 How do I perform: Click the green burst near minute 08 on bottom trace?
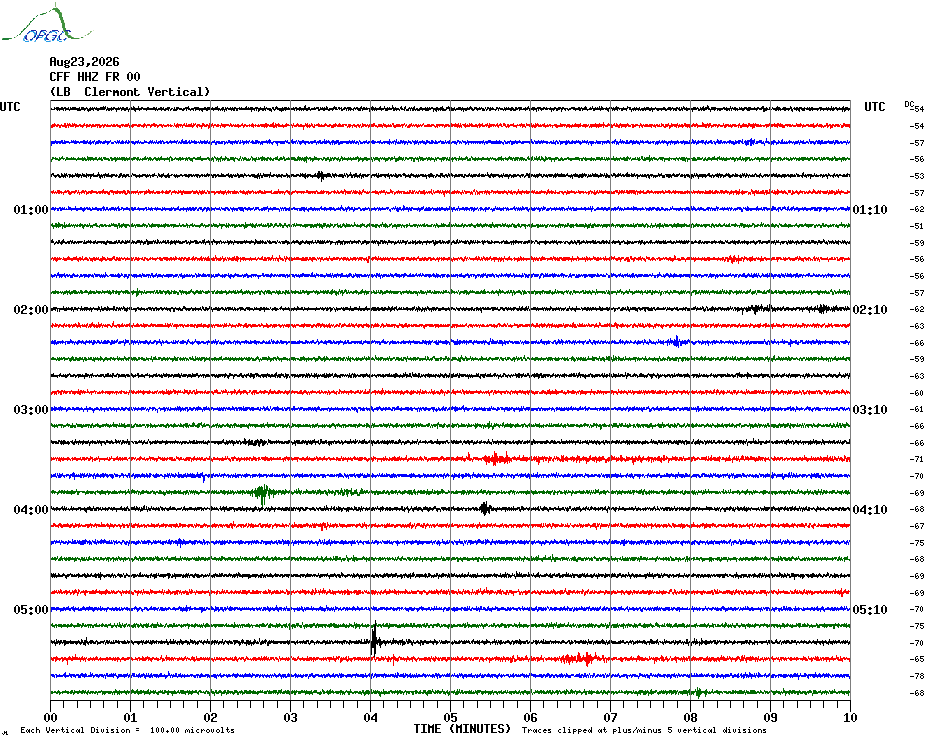[699, 692]
